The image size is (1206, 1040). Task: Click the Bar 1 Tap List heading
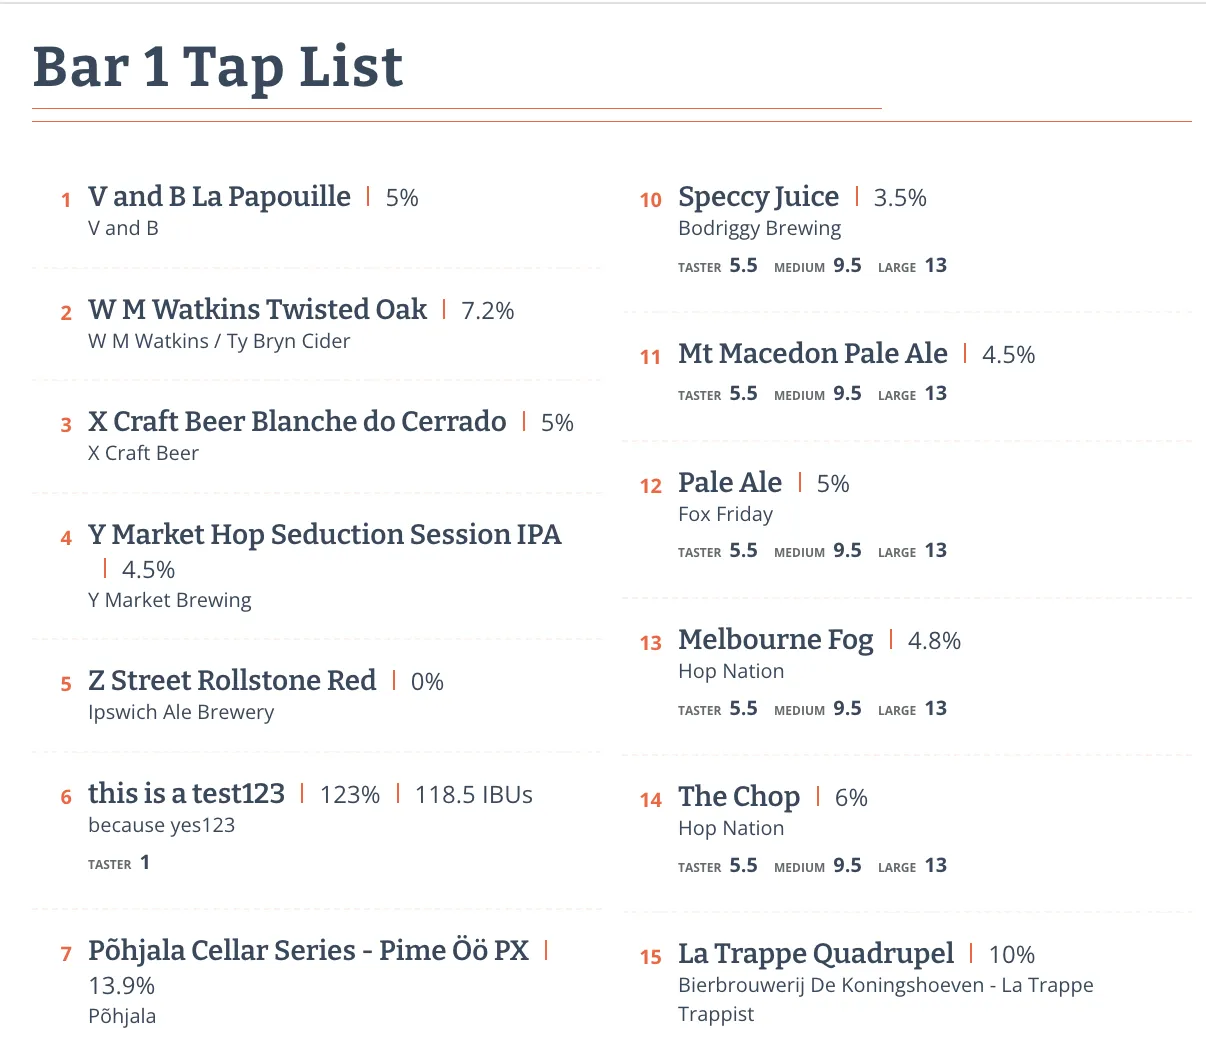coord(218,68)
